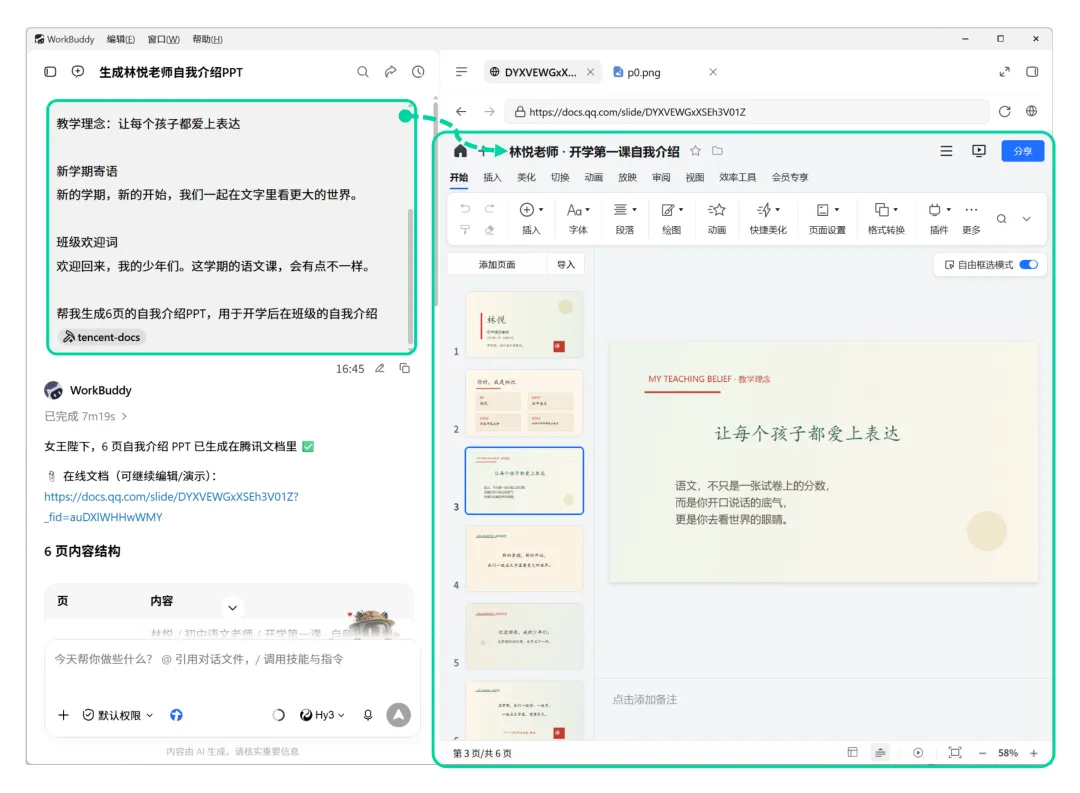
Task: Click the share arrow icon in the chat header
Action: tap(391, 72)
